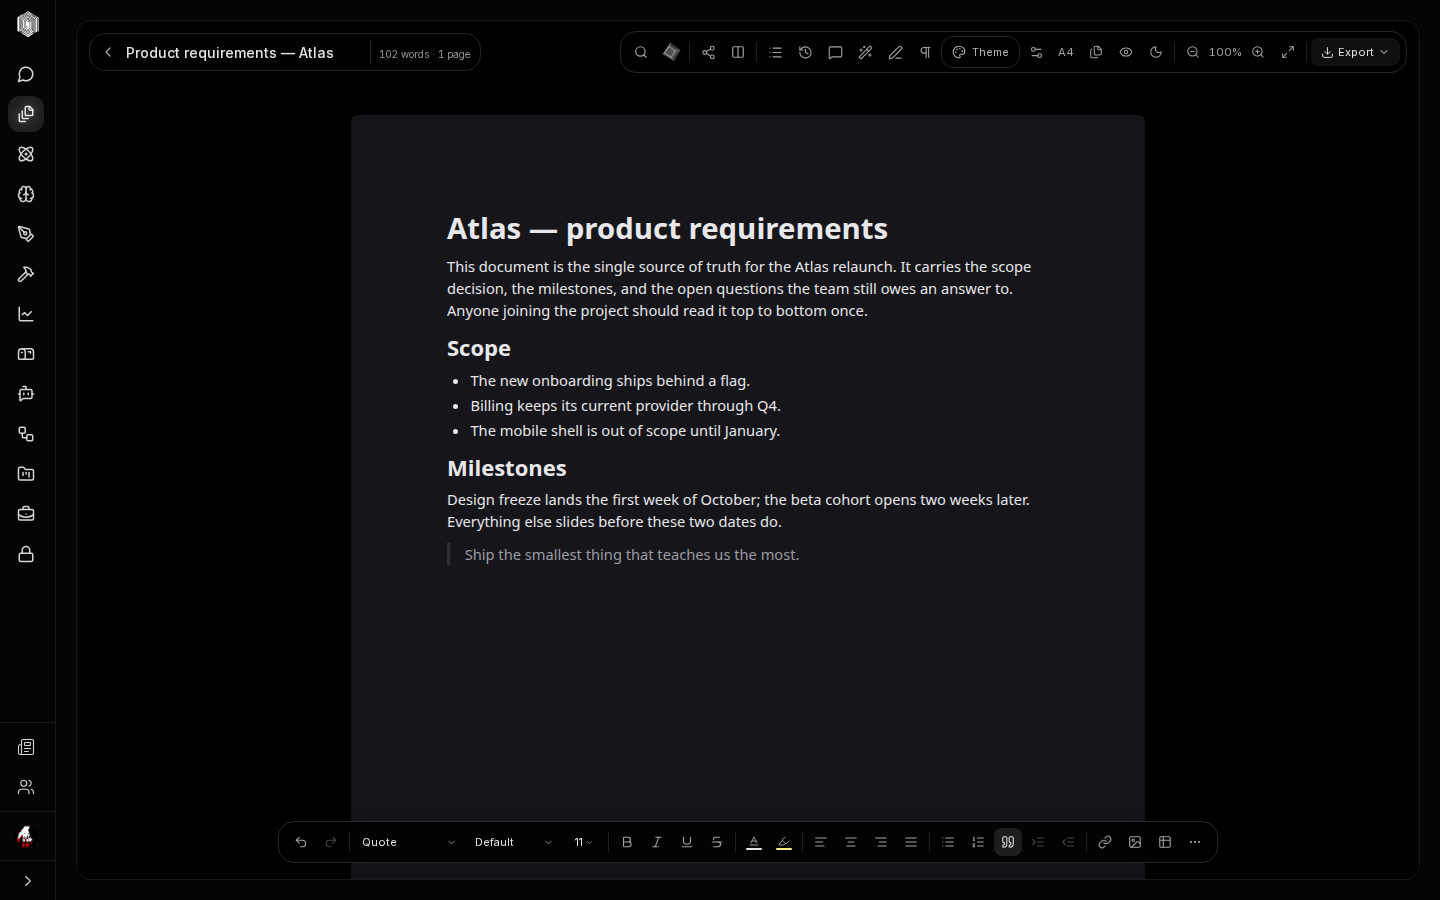Viewport: 1440px width, 900px height.
Task: Undo the last action
Action: pos(301,842)
